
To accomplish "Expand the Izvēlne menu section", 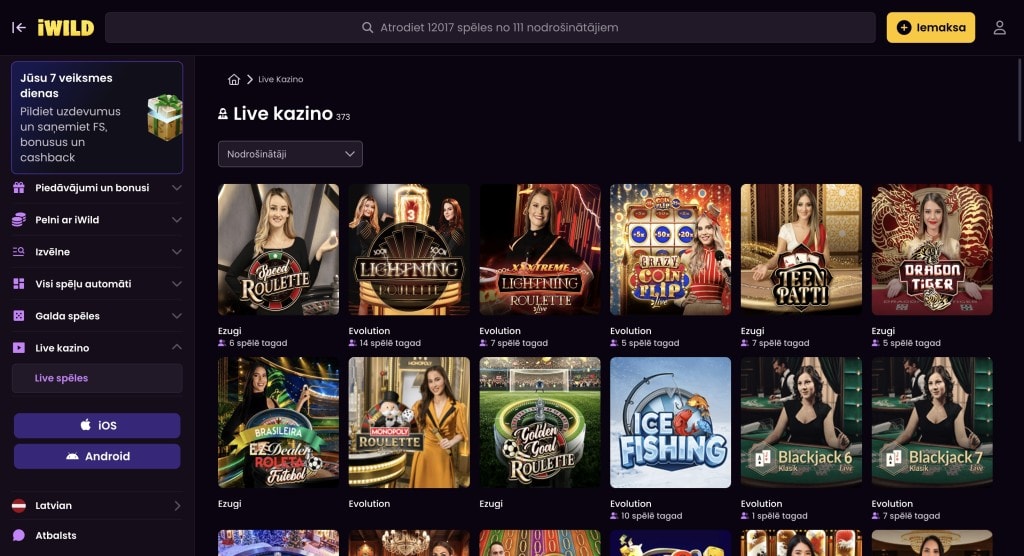I will coord(97,252).
